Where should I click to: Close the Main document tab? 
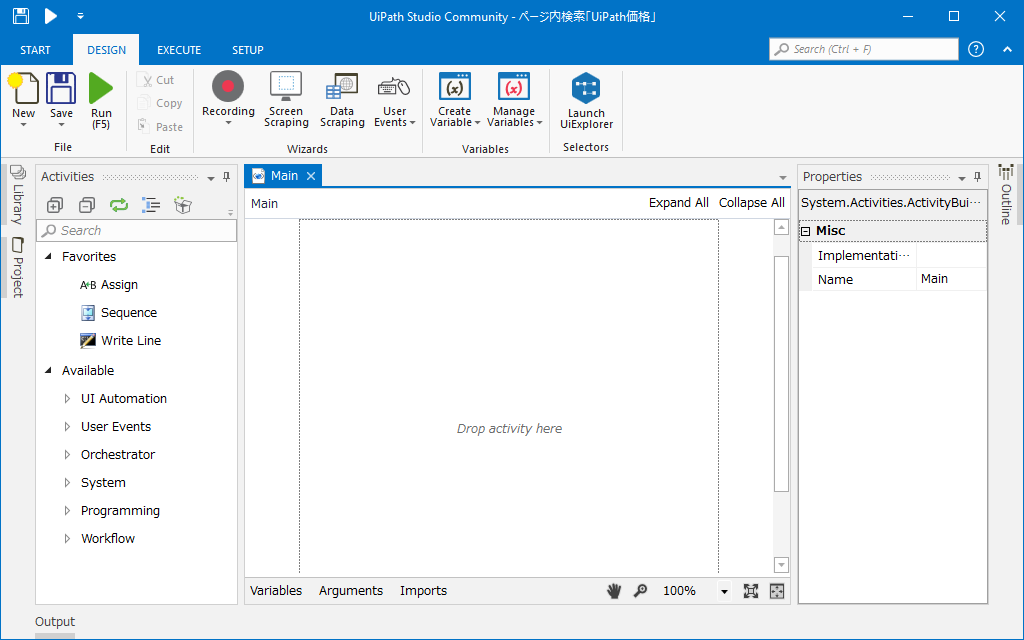click(x=311, y=176)
